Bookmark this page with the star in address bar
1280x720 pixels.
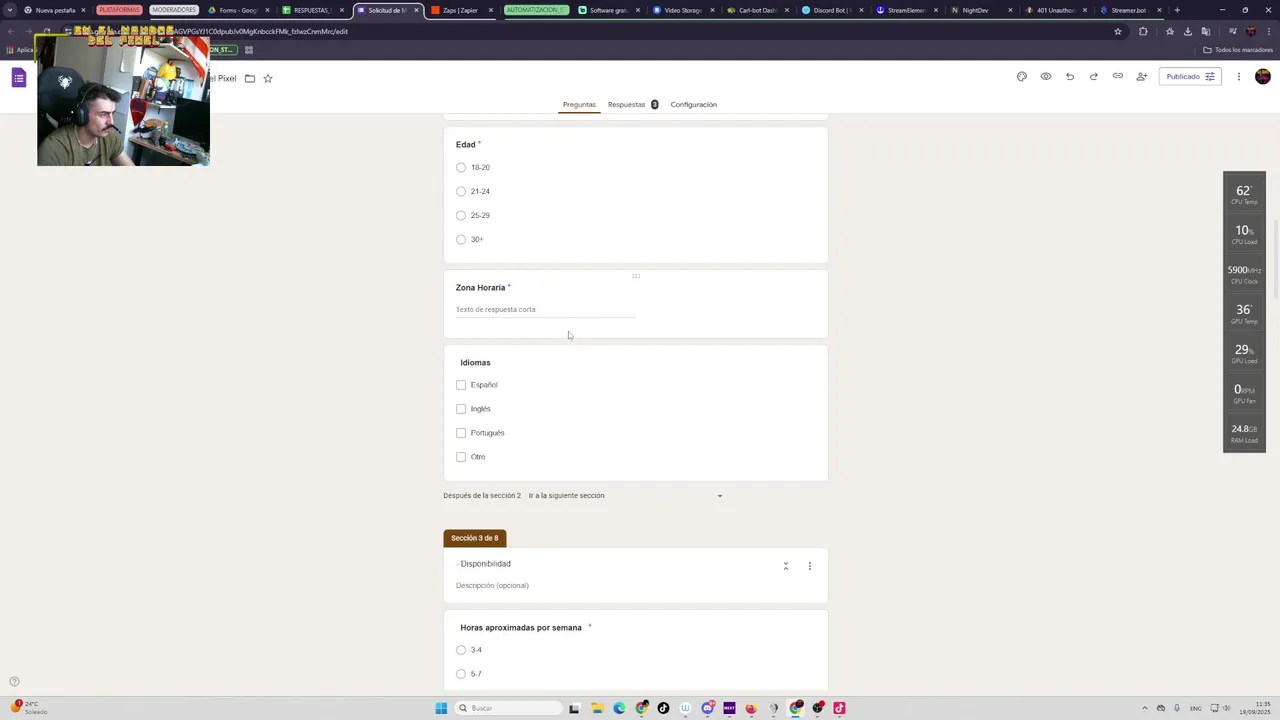point(1118,31)
